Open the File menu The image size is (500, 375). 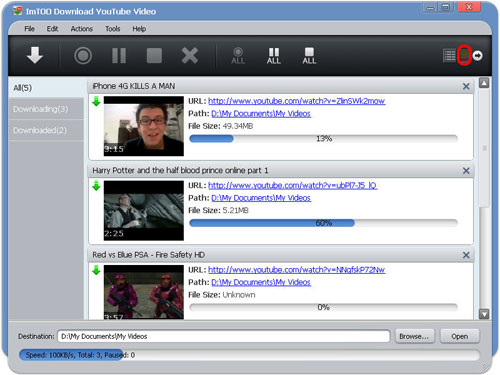pyautogui.click(x=29, y=29)
